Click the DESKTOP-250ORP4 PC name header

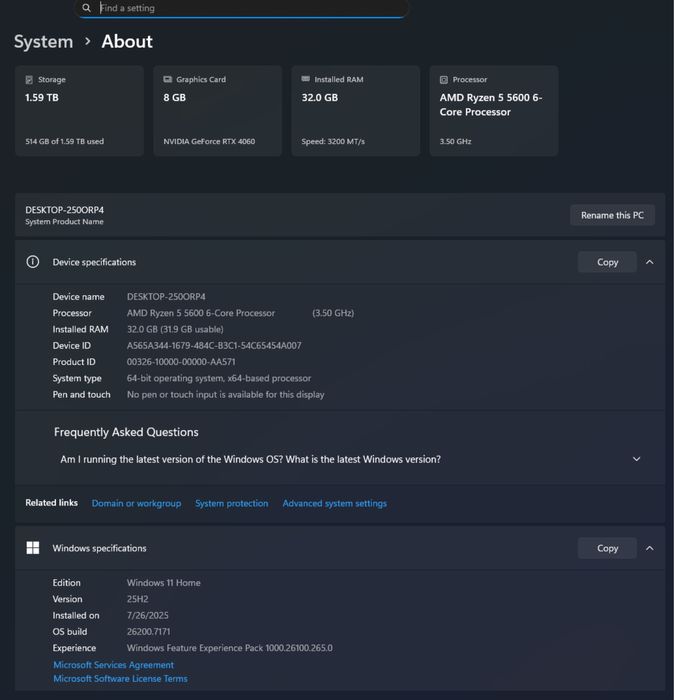pos(65,210)
